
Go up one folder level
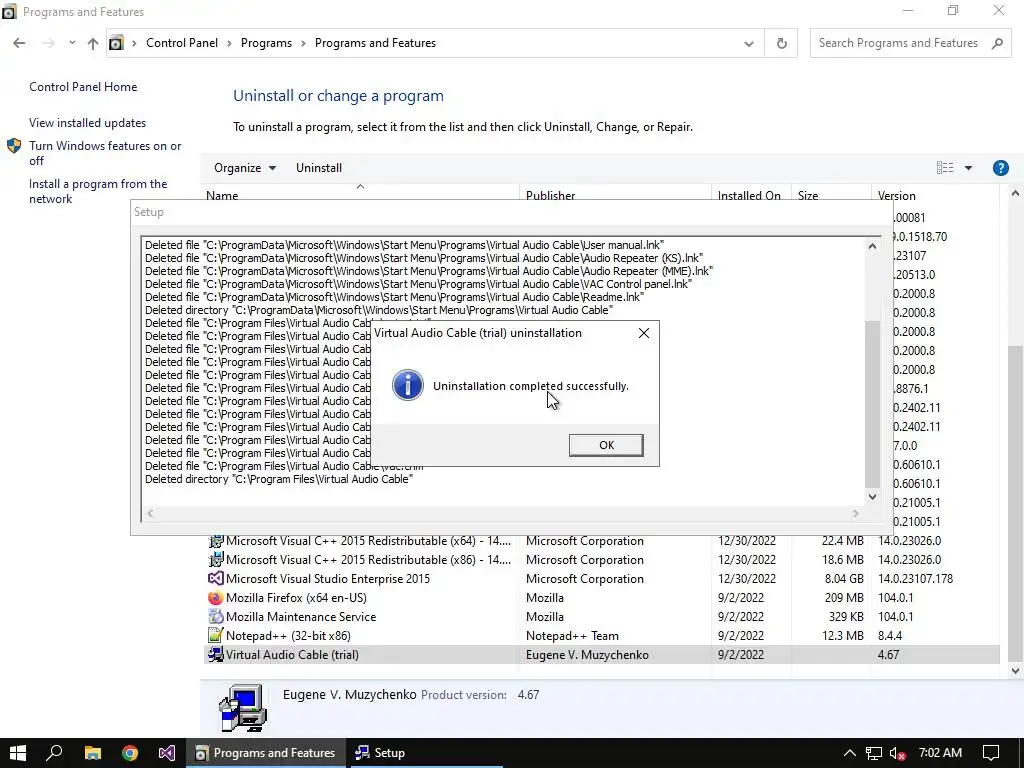coord(93,43)
